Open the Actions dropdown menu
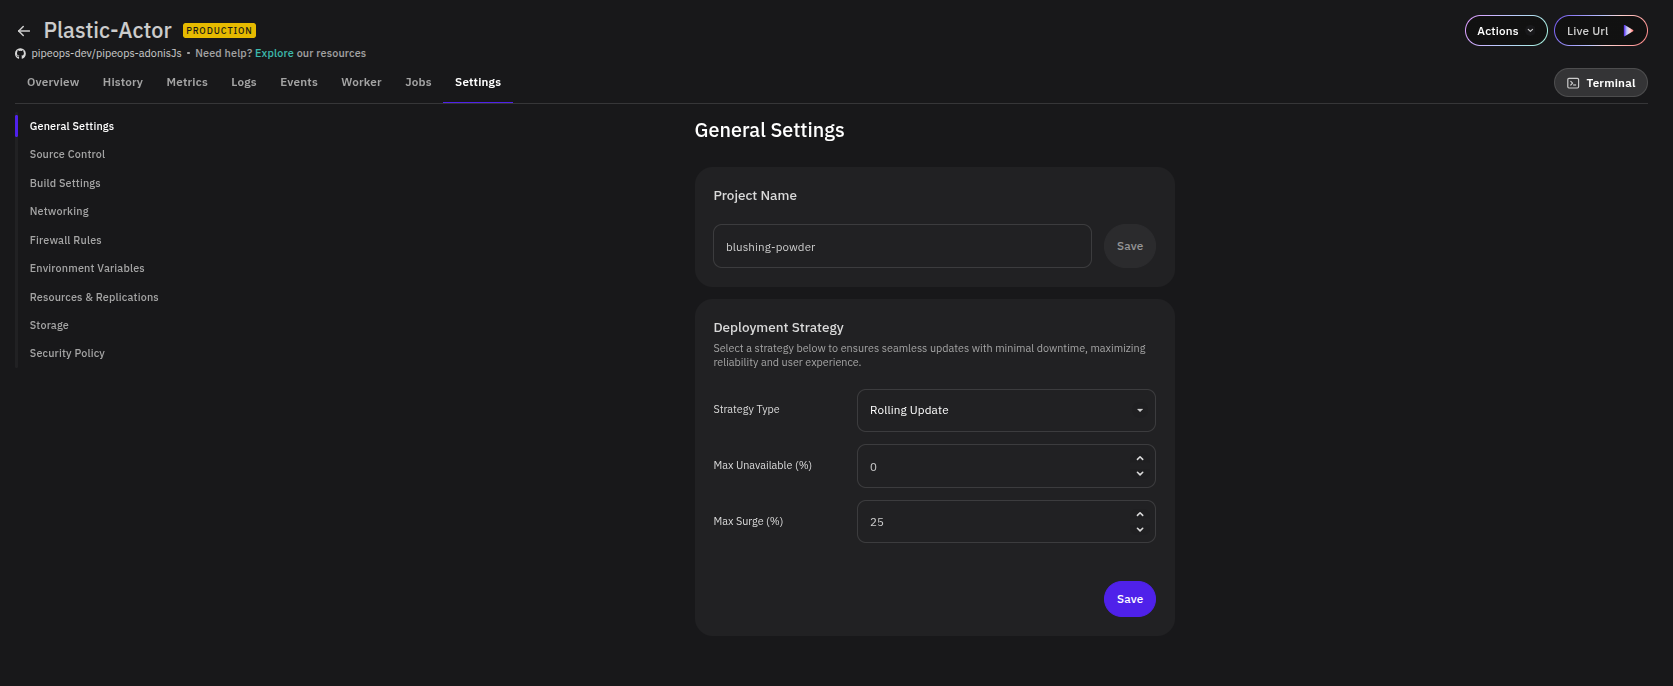1673x686 pixels. click(x=1506, y=31)
